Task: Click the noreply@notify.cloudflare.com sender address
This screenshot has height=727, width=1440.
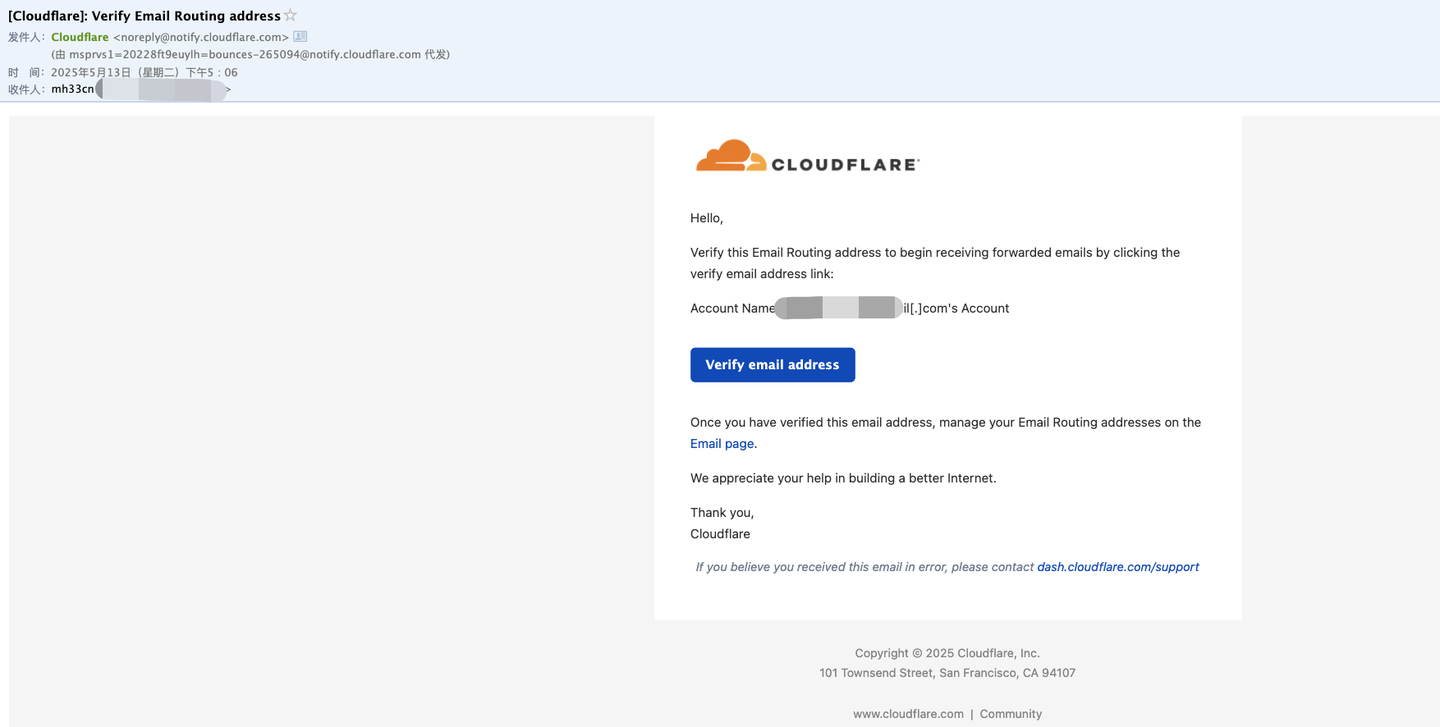Action: tap(201, 37)
